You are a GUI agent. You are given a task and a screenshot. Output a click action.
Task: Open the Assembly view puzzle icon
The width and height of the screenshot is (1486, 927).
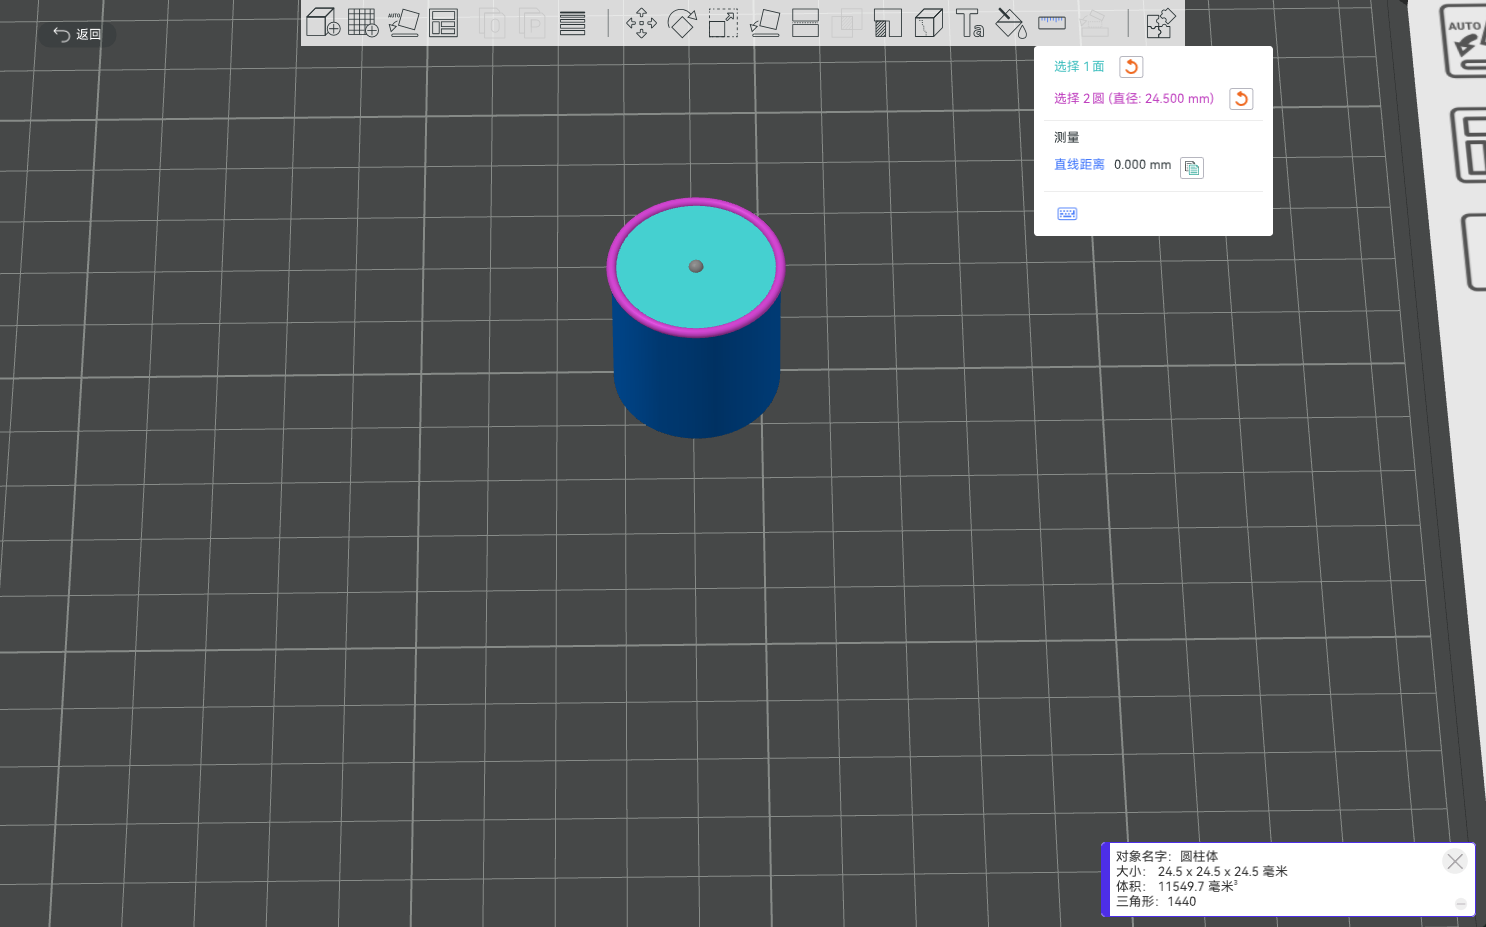tap(1160, 23)
